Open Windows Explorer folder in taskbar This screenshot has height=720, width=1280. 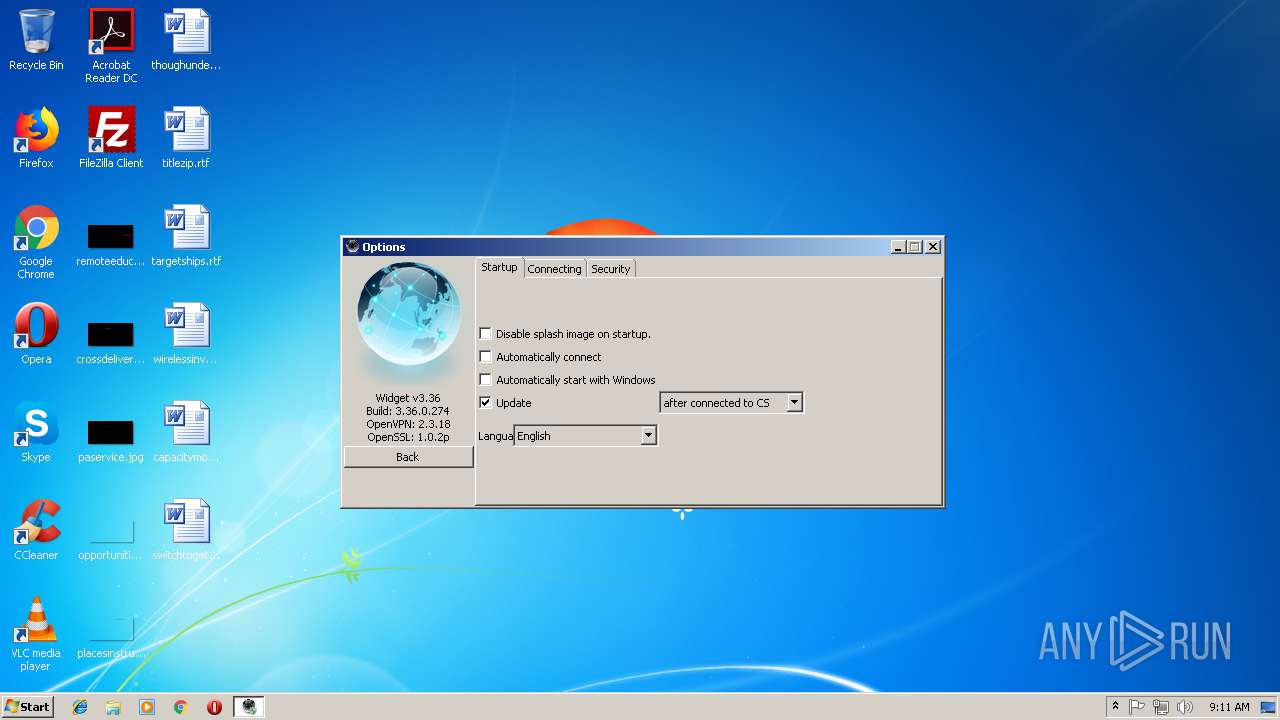[x=113, y=707]
